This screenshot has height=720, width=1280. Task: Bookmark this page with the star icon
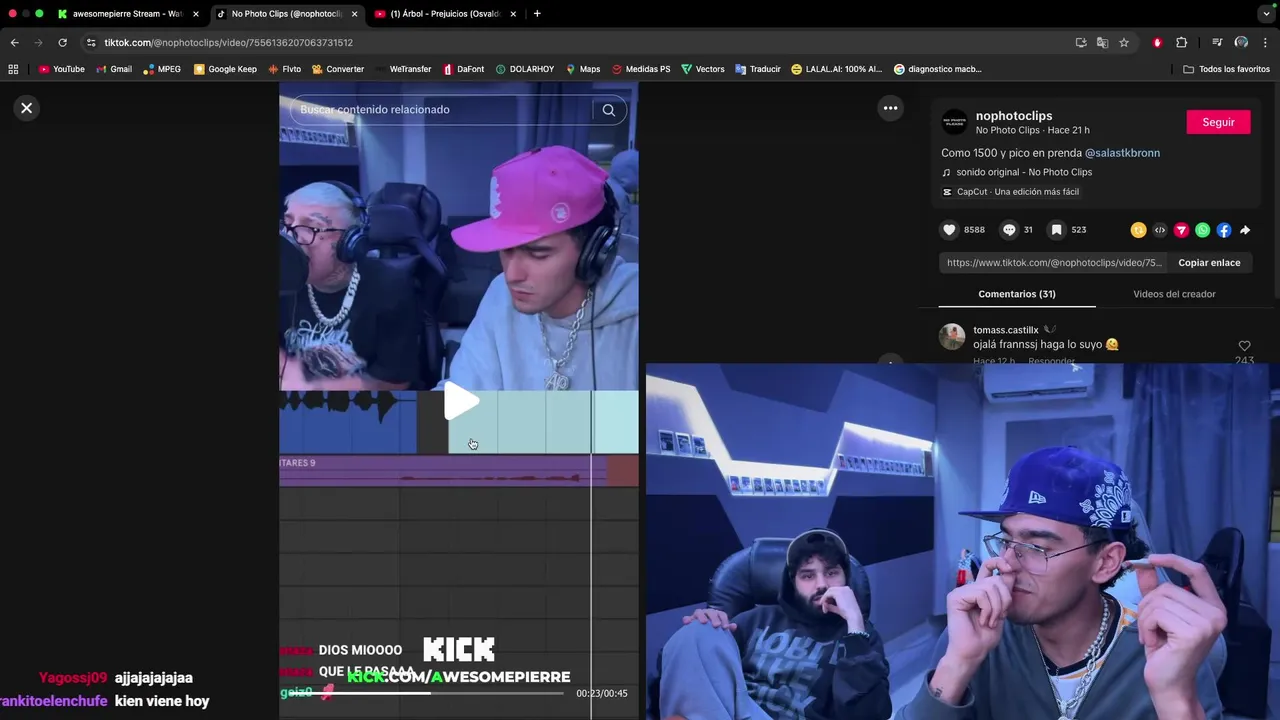click(1124, 43)
